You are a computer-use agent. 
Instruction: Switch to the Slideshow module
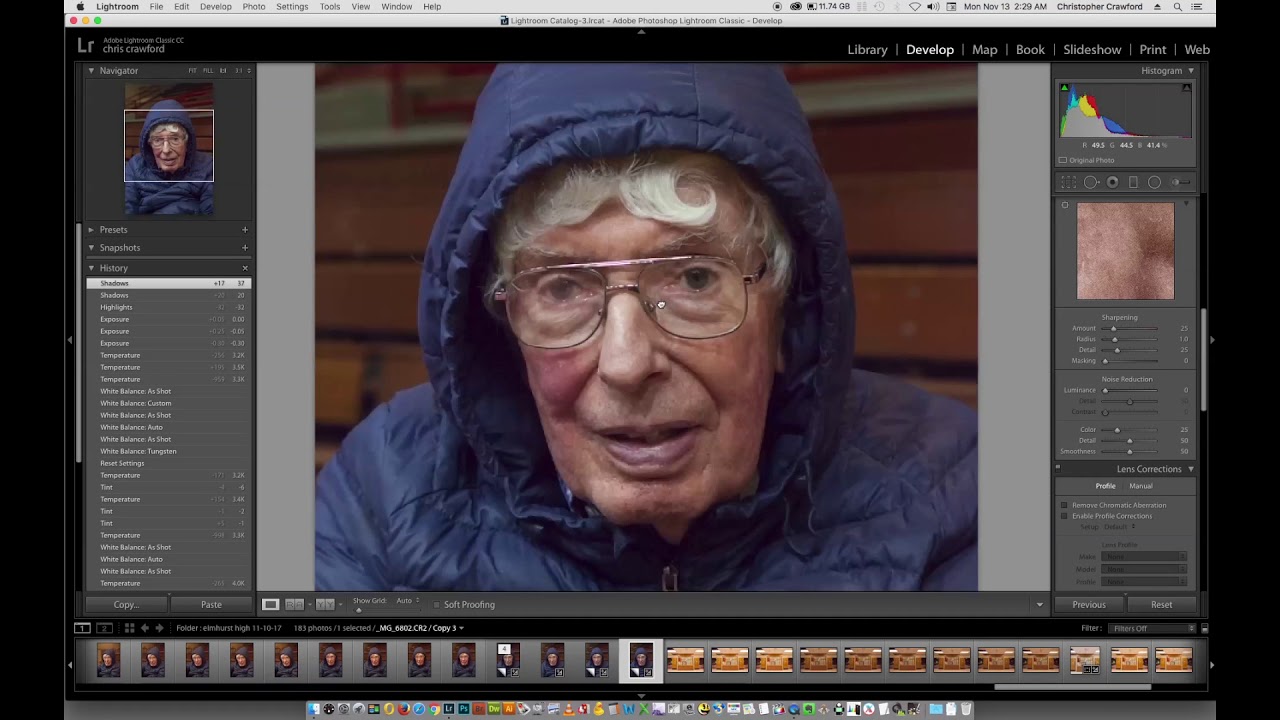coord(1092,49)
